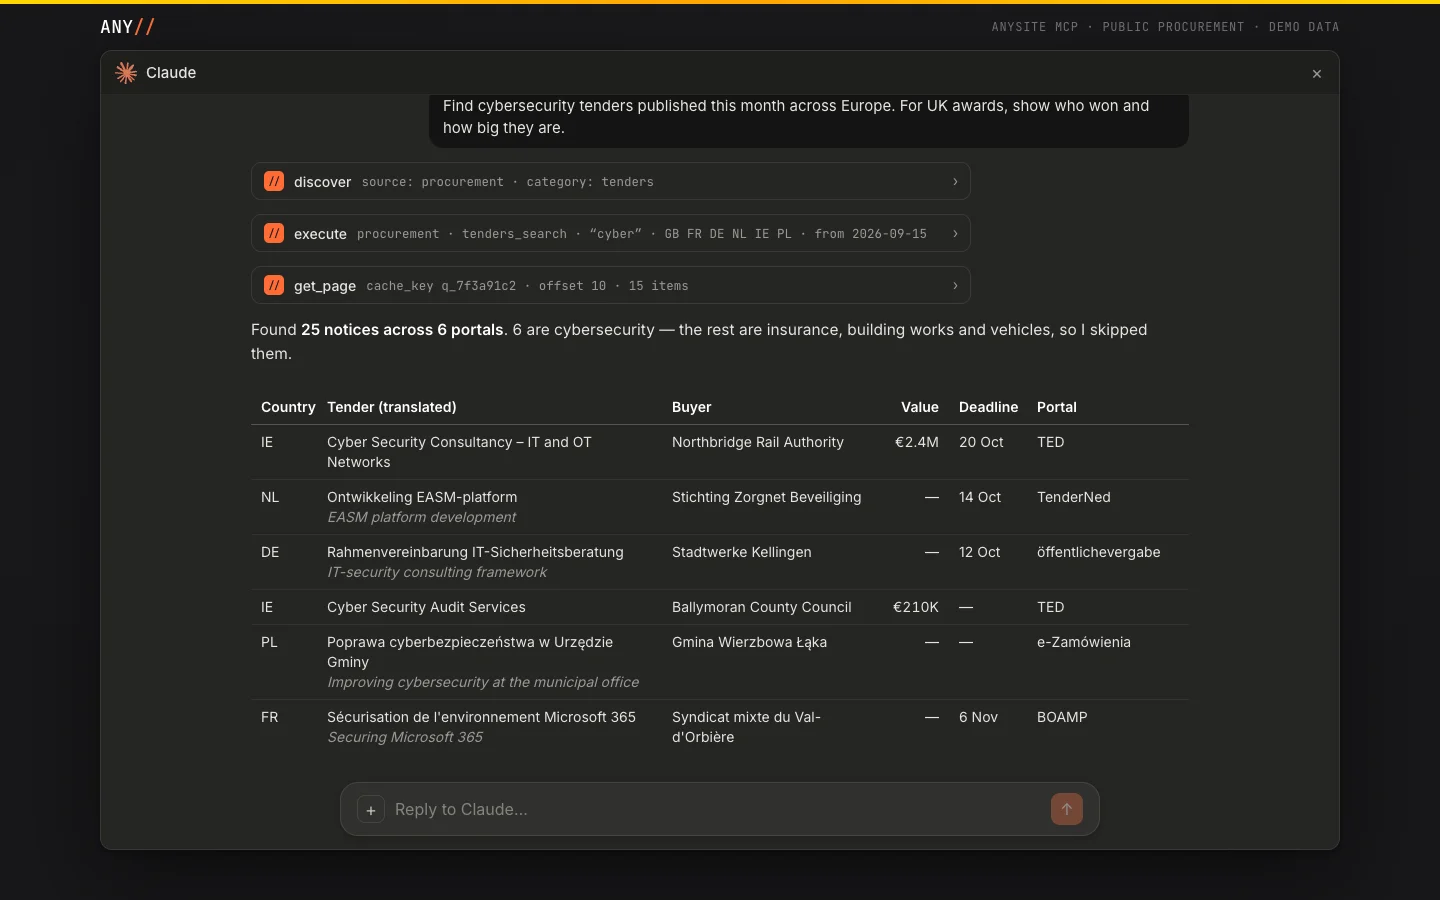Click the Portal column header

(1057, 407)
